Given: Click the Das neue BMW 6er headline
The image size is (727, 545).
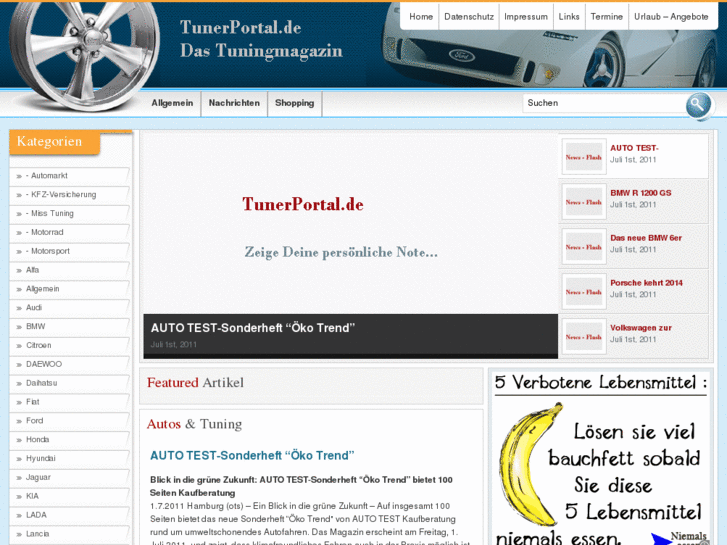Looking at the screenshot, I should tap(646, 238).
